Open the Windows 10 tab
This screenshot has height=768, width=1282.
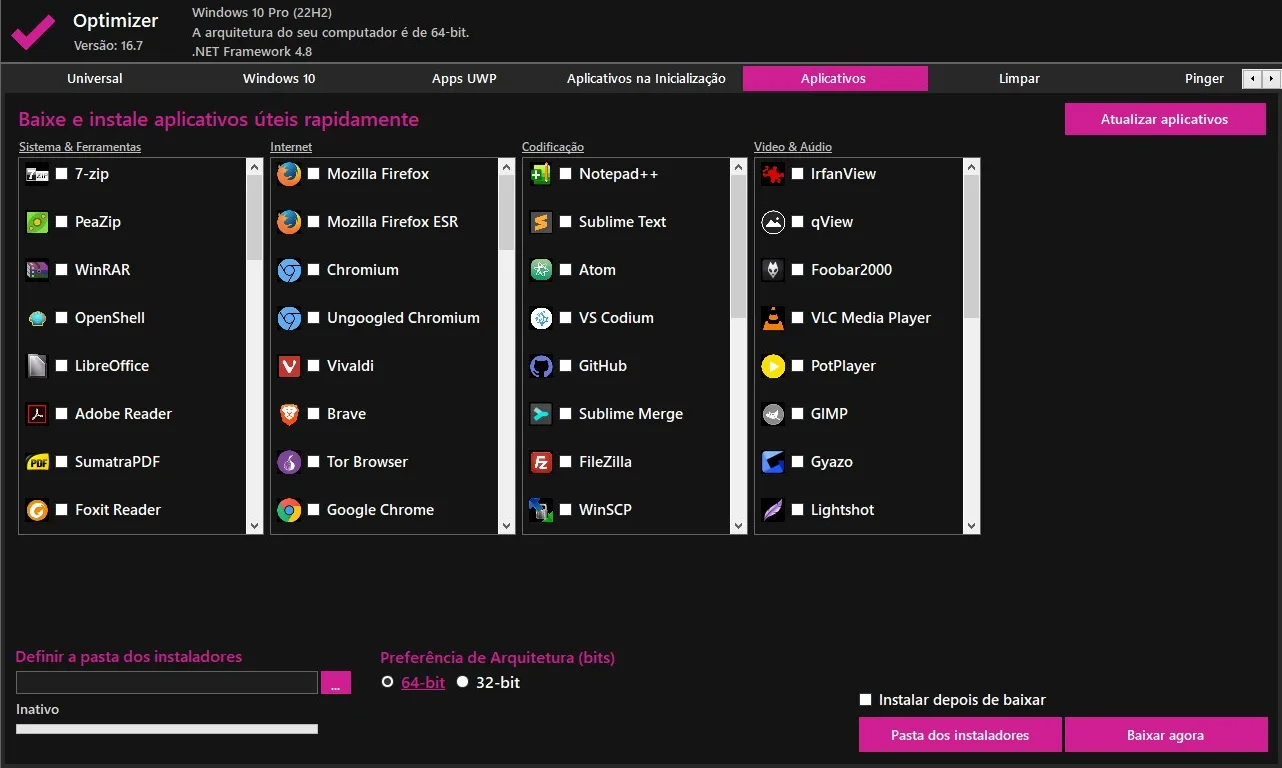click(x=279, y=78)
